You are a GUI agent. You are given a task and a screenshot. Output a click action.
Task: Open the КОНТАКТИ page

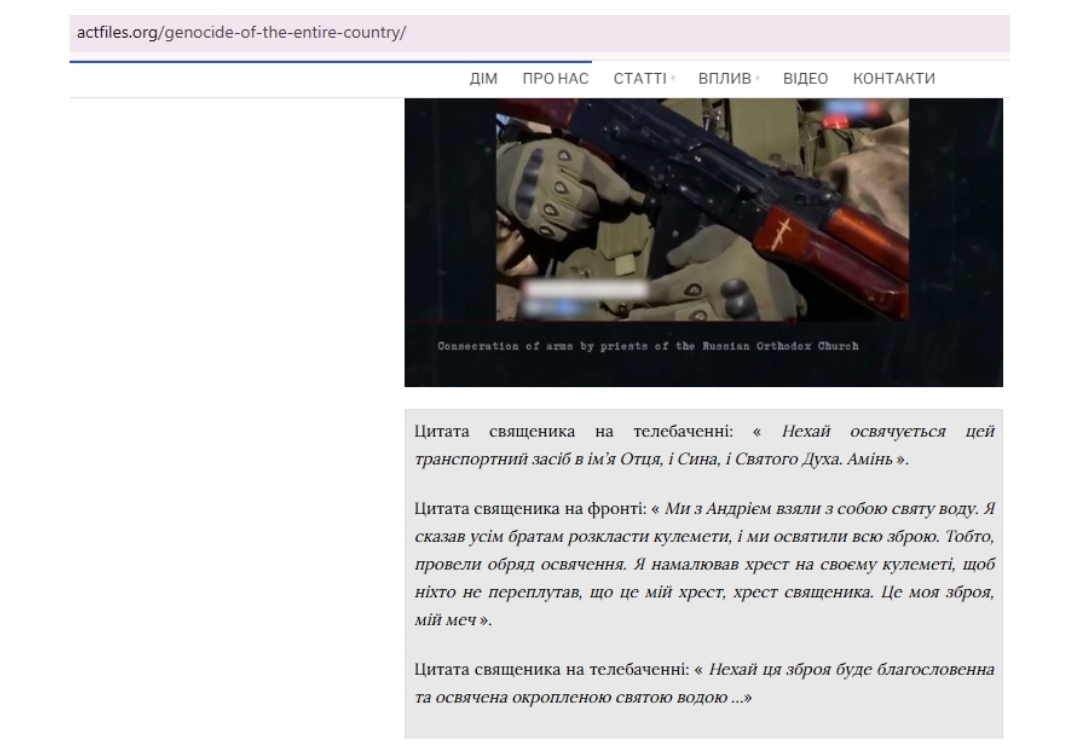(893, 79)
